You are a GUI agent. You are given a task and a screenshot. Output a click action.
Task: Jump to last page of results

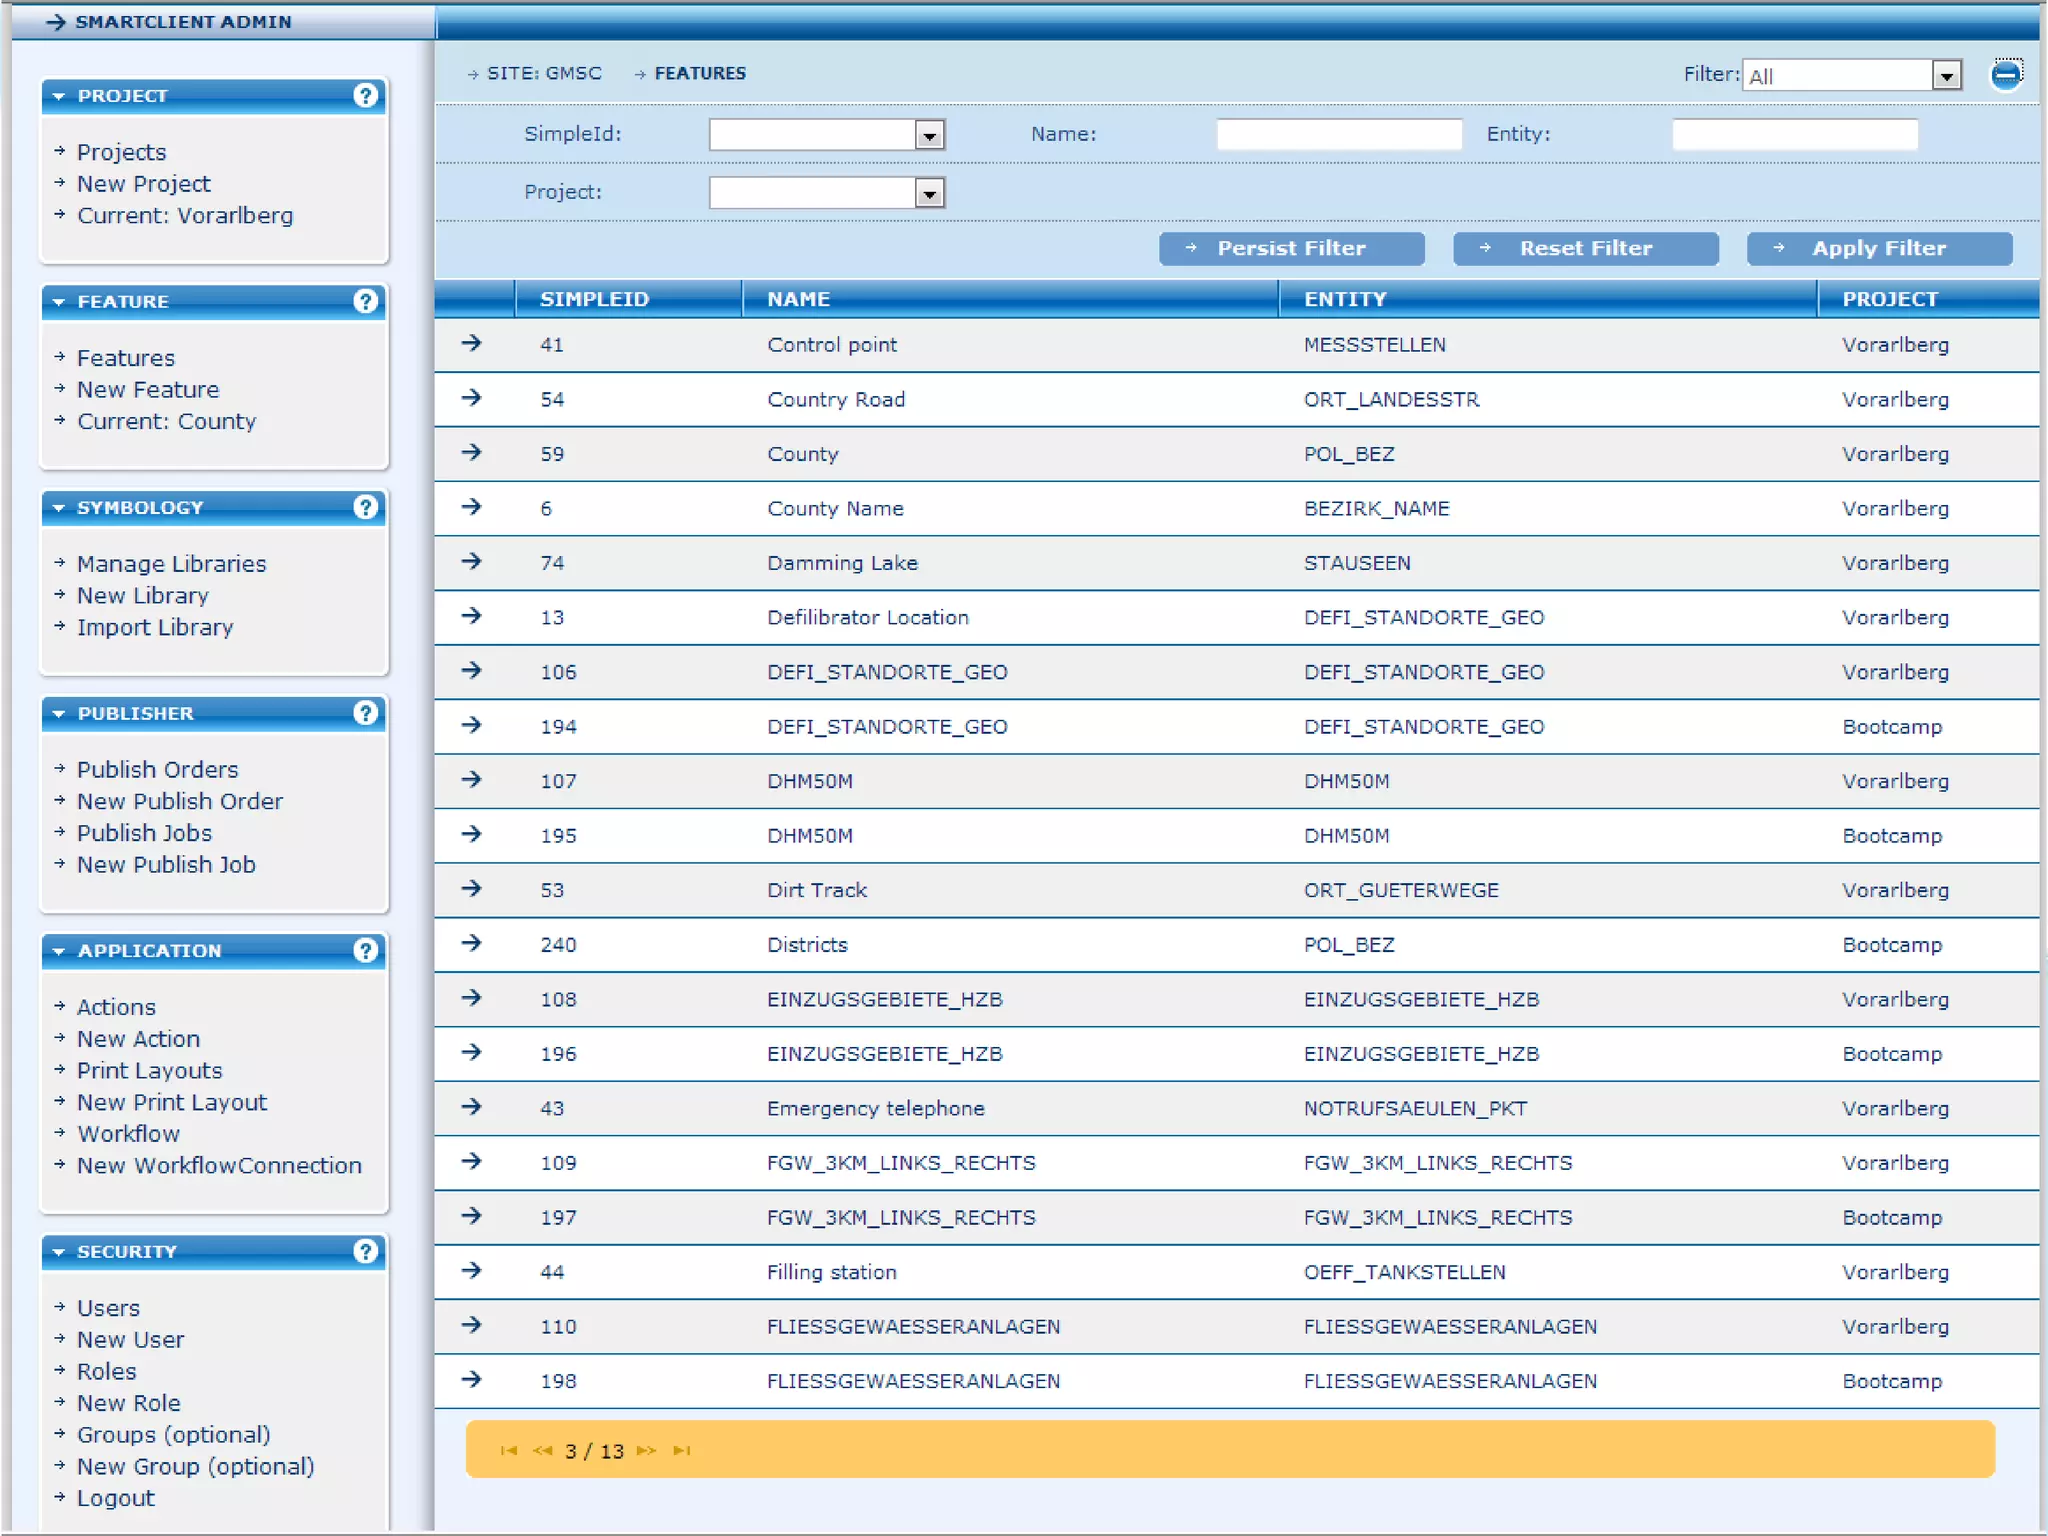[682, 1450]
